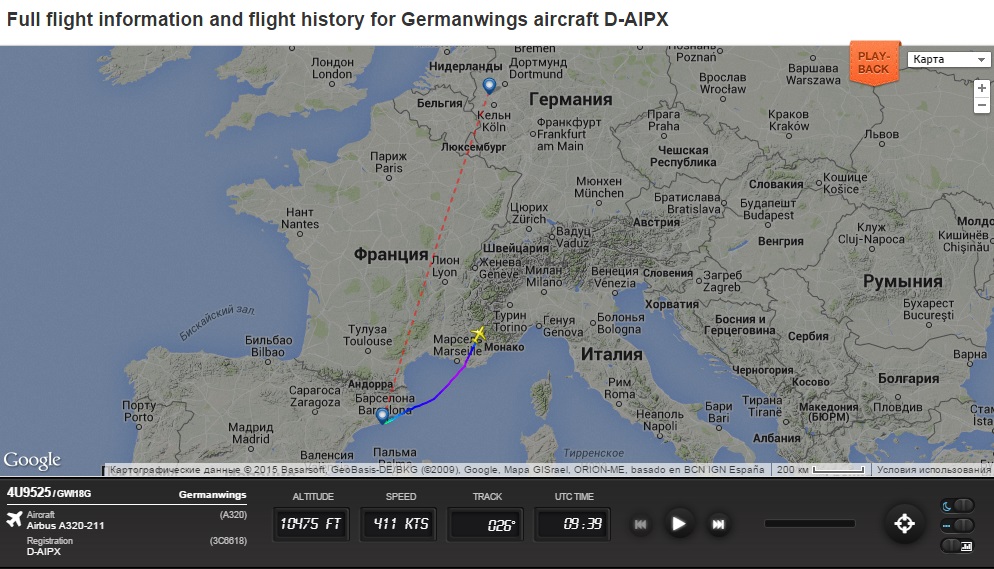Image resolution: width=994 pixels, height=569 pixels.
Task: Click the 200 км map scale indicator
Action: pyautogui.click(x=820, y=470)
